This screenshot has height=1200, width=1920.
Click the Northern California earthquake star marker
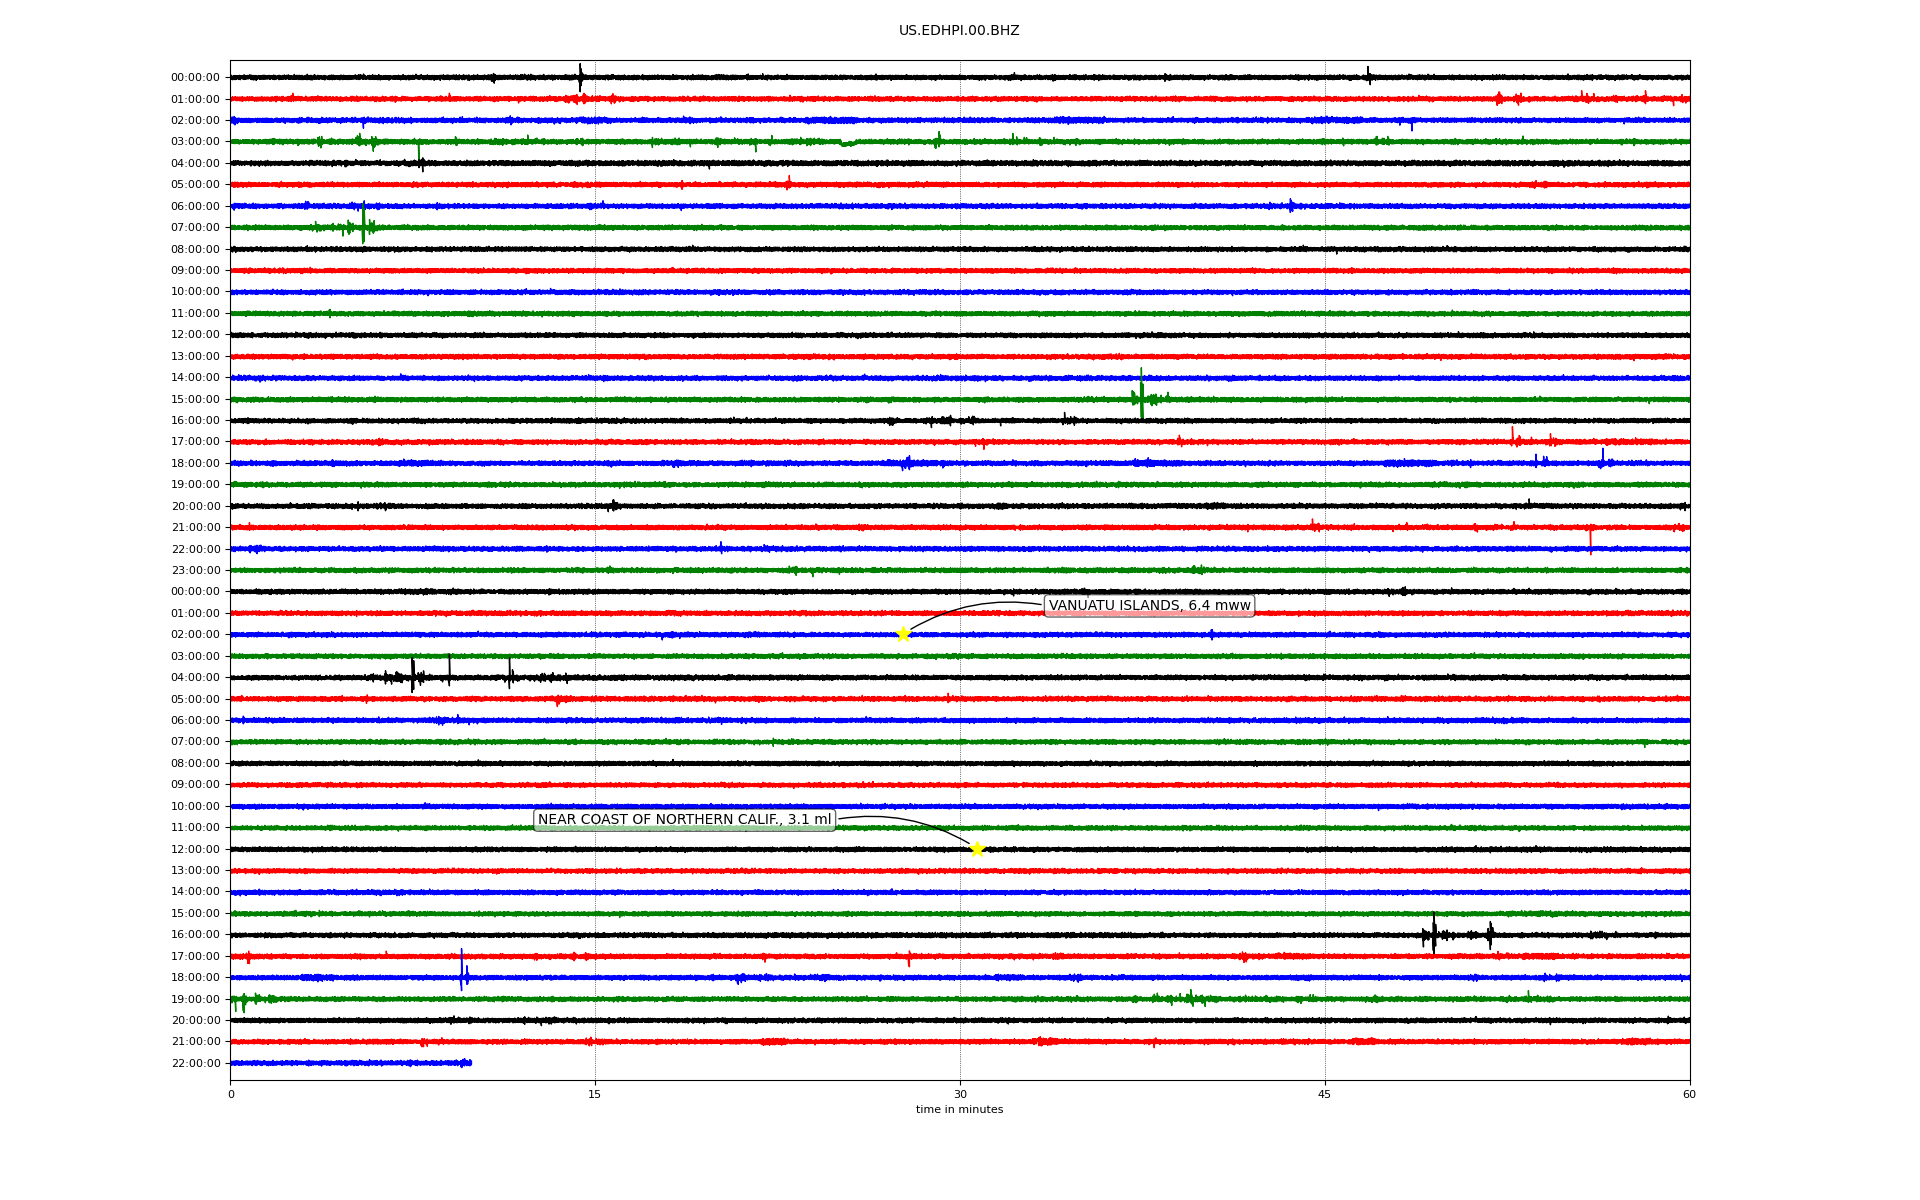pyautogui.click(x=977, y=849)
